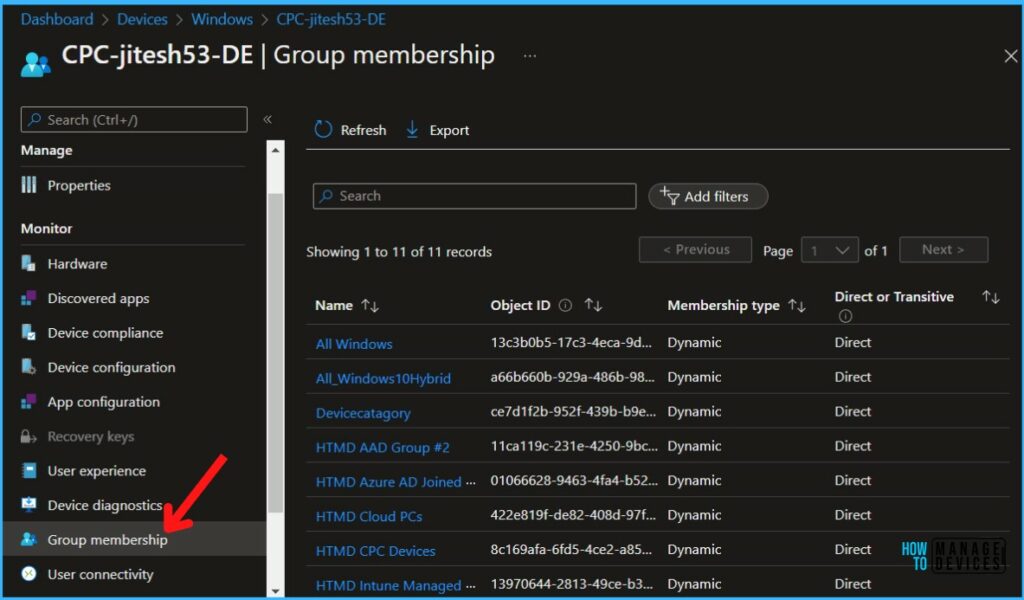Click the sidebar vertical scrollbar

coord(275,350)
